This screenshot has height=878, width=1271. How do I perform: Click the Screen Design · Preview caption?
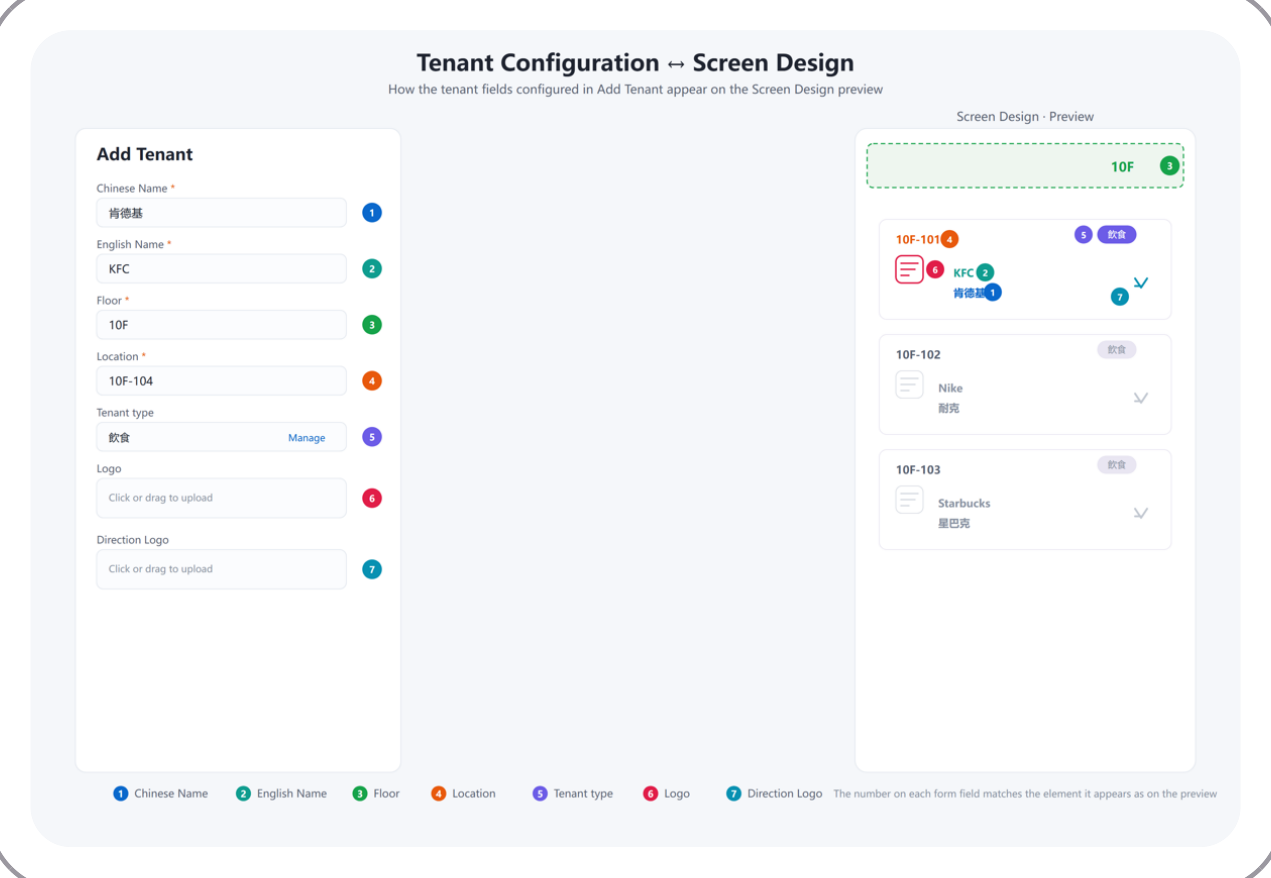point(1025,117)
